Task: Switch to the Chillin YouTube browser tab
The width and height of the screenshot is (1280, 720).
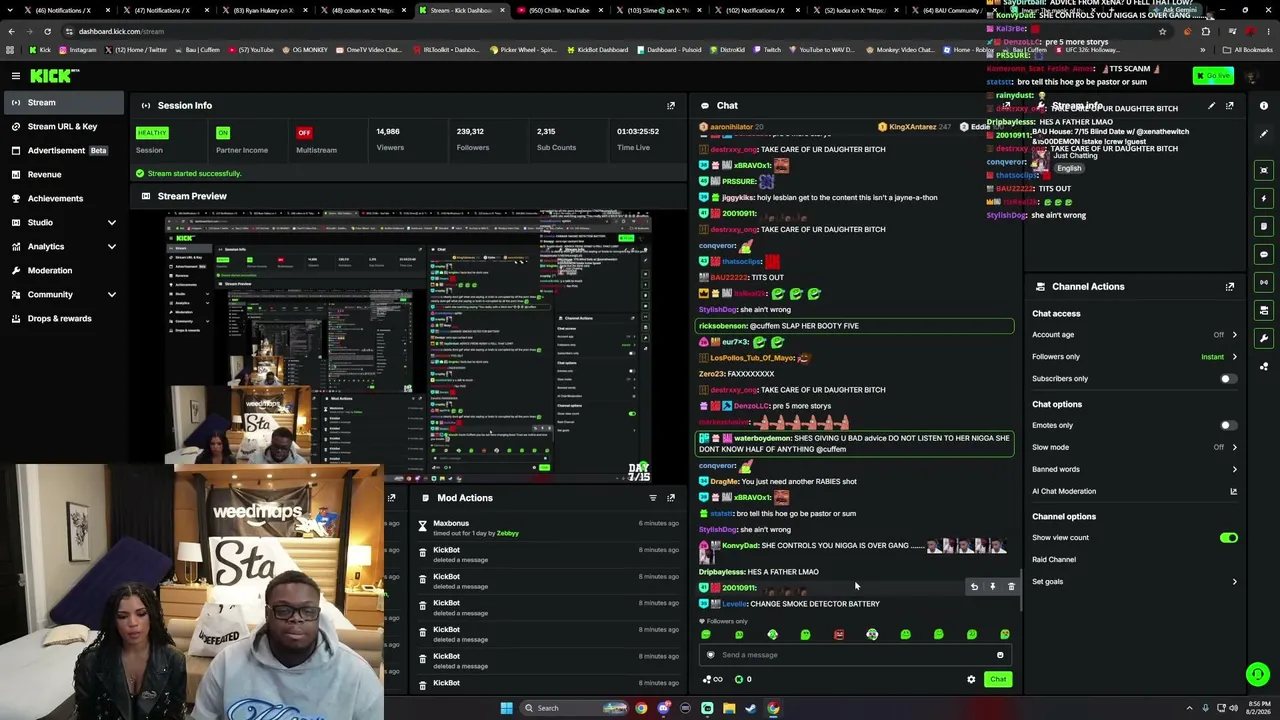Action: 559,10
